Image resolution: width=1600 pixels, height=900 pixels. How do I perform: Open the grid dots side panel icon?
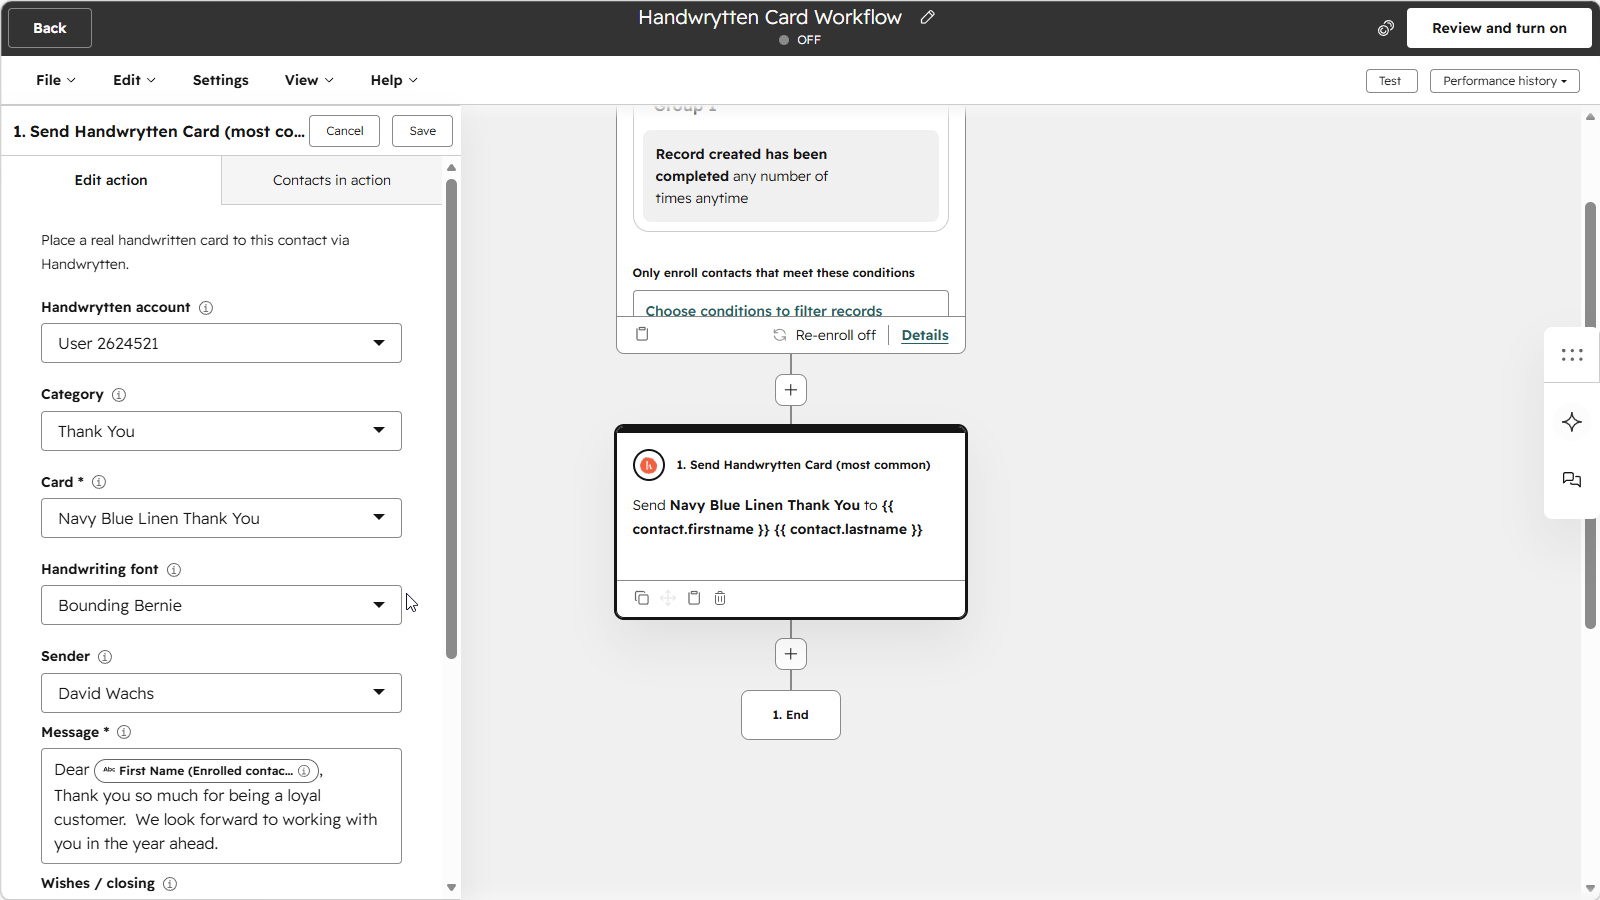click(1572, 355)
